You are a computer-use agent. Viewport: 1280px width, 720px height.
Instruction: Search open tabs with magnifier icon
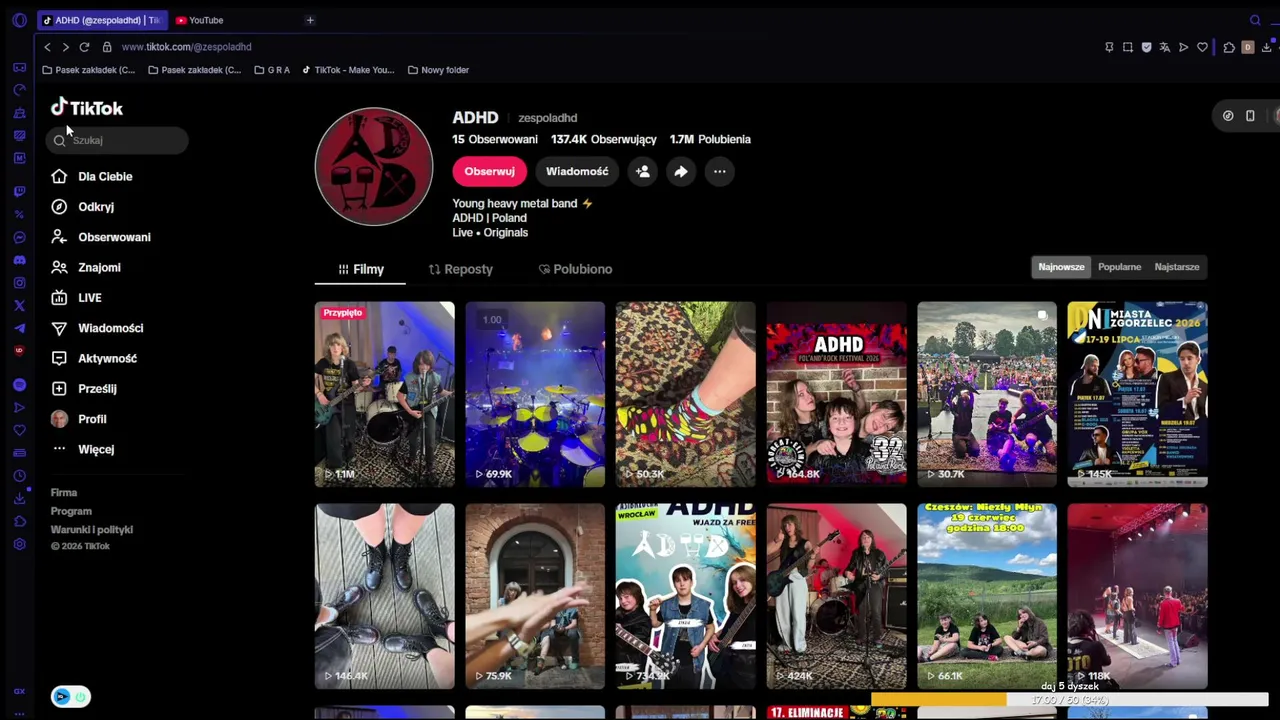1255,20
